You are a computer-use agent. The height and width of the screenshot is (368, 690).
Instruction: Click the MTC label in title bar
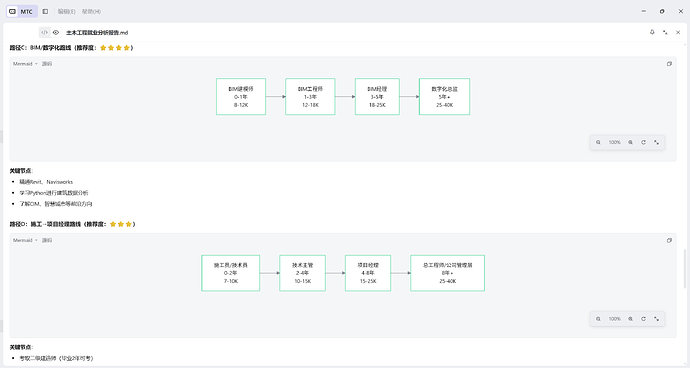tap(26, 11)
